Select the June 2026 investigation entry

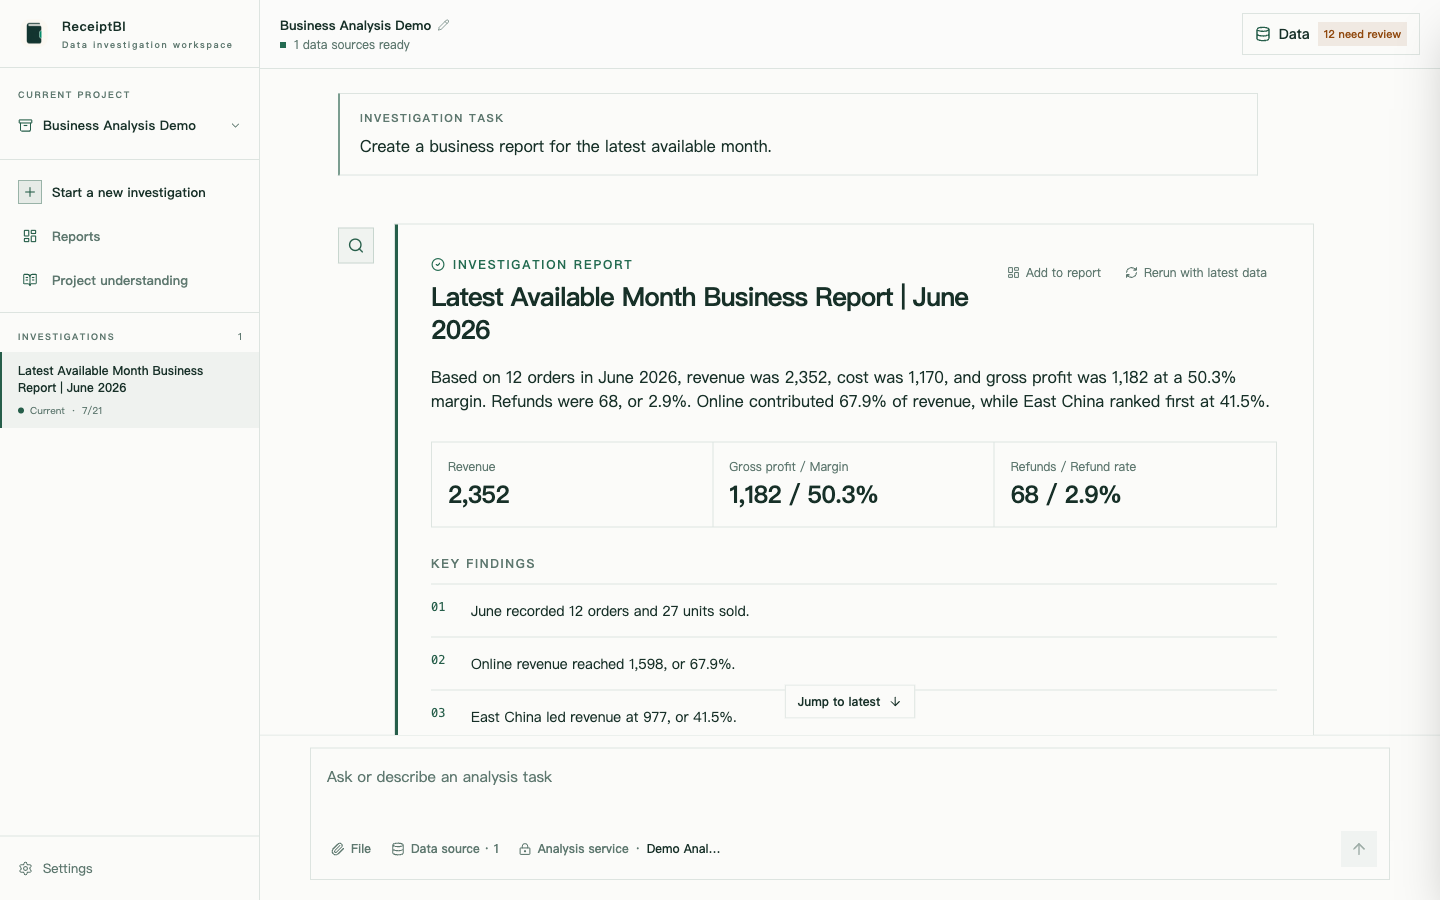pos(130,390)
